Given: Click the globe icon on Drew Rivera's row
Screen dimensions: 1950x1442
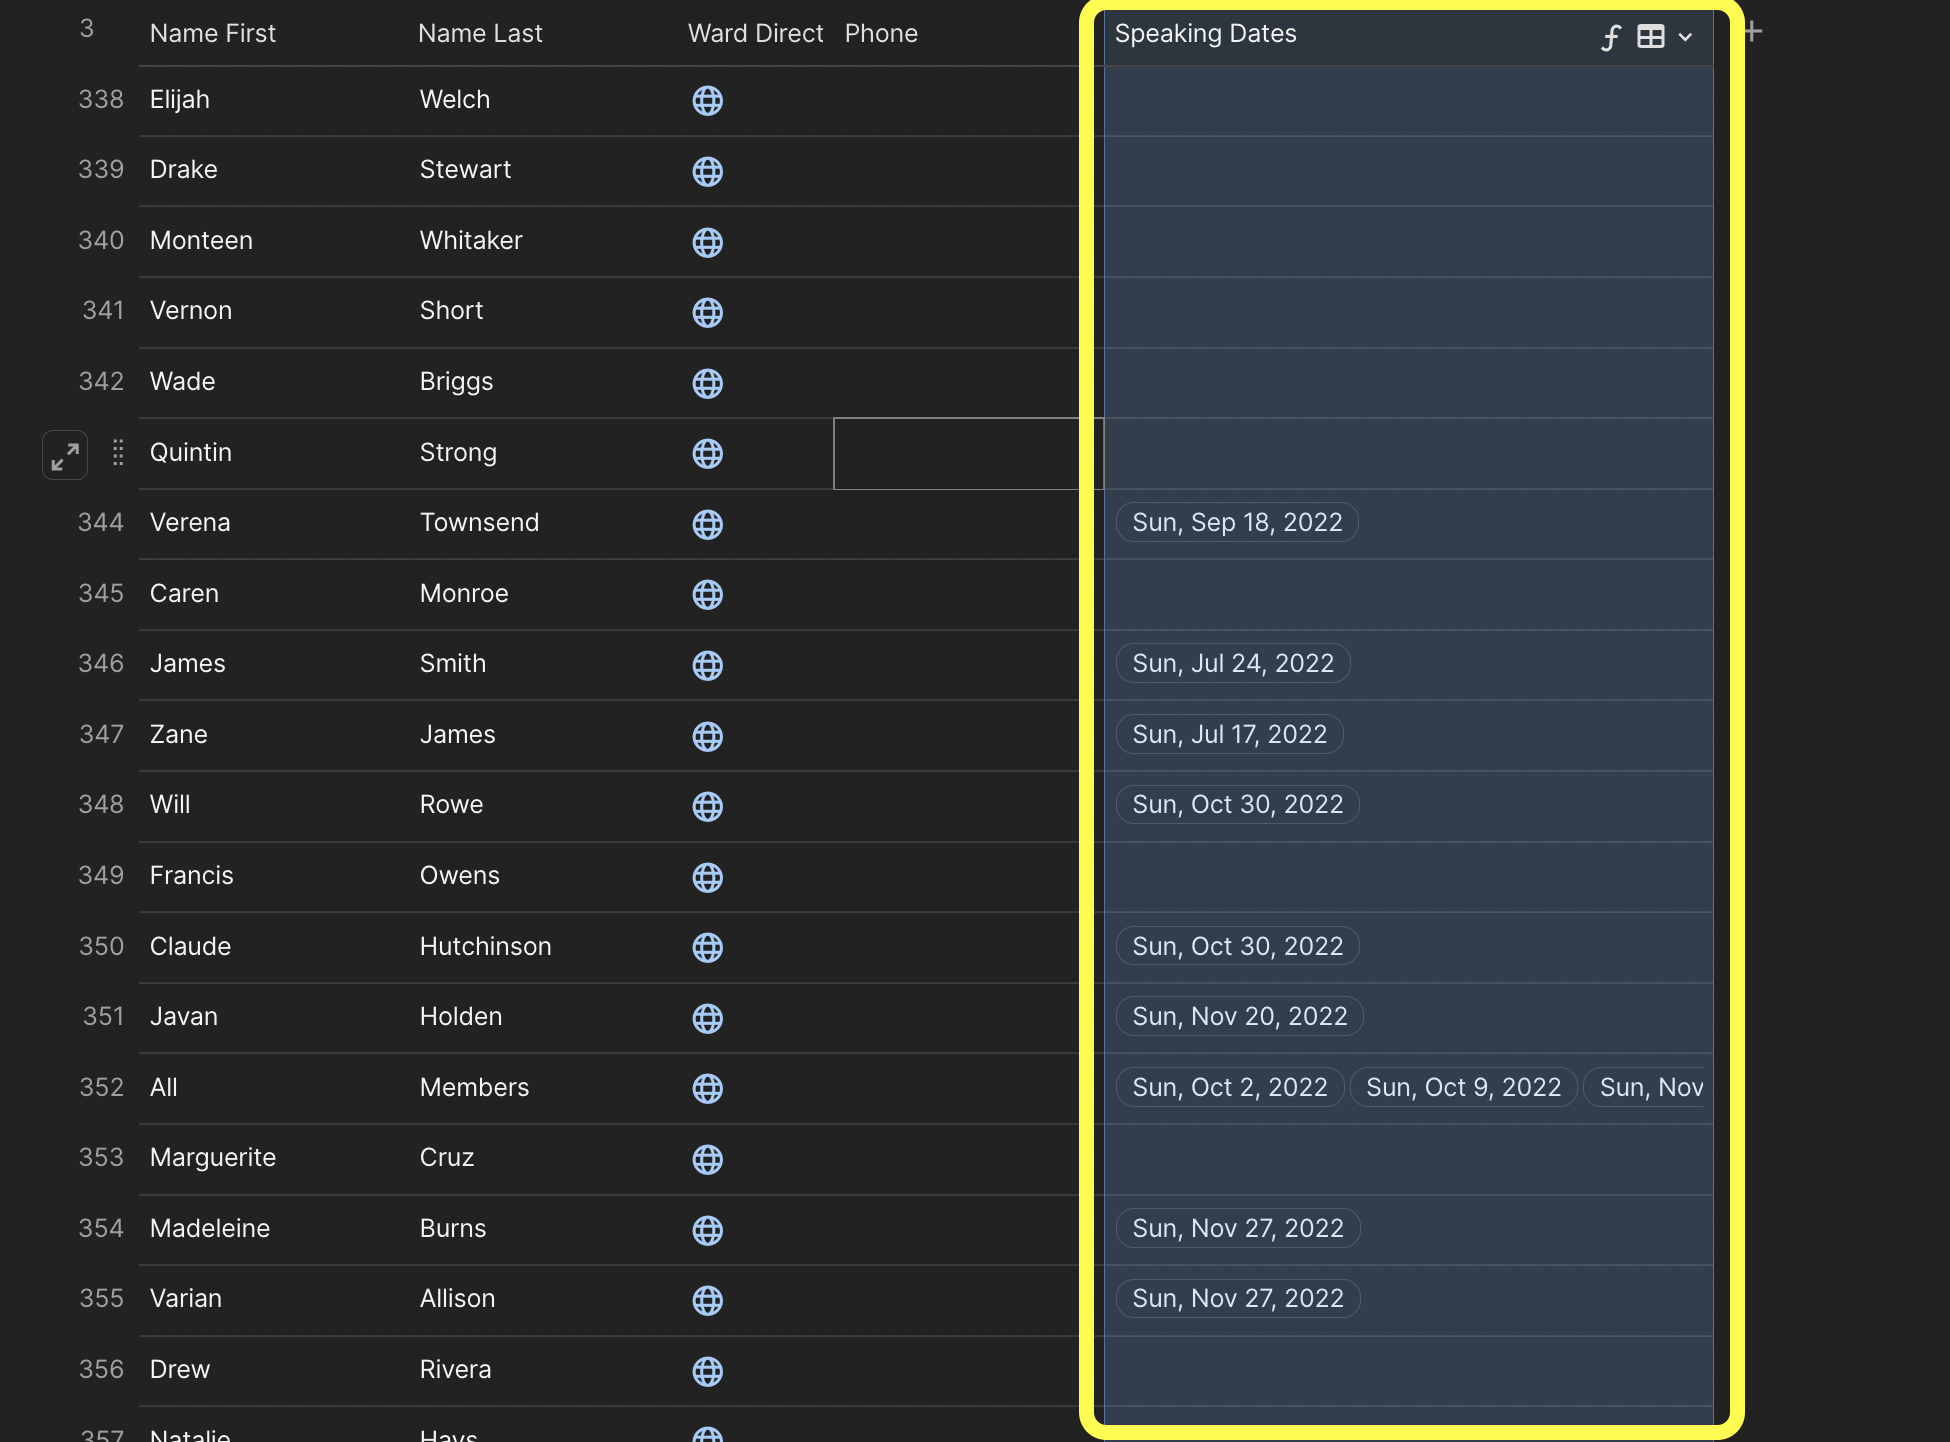Looking at the screenshot, I should pos(707,1371).
